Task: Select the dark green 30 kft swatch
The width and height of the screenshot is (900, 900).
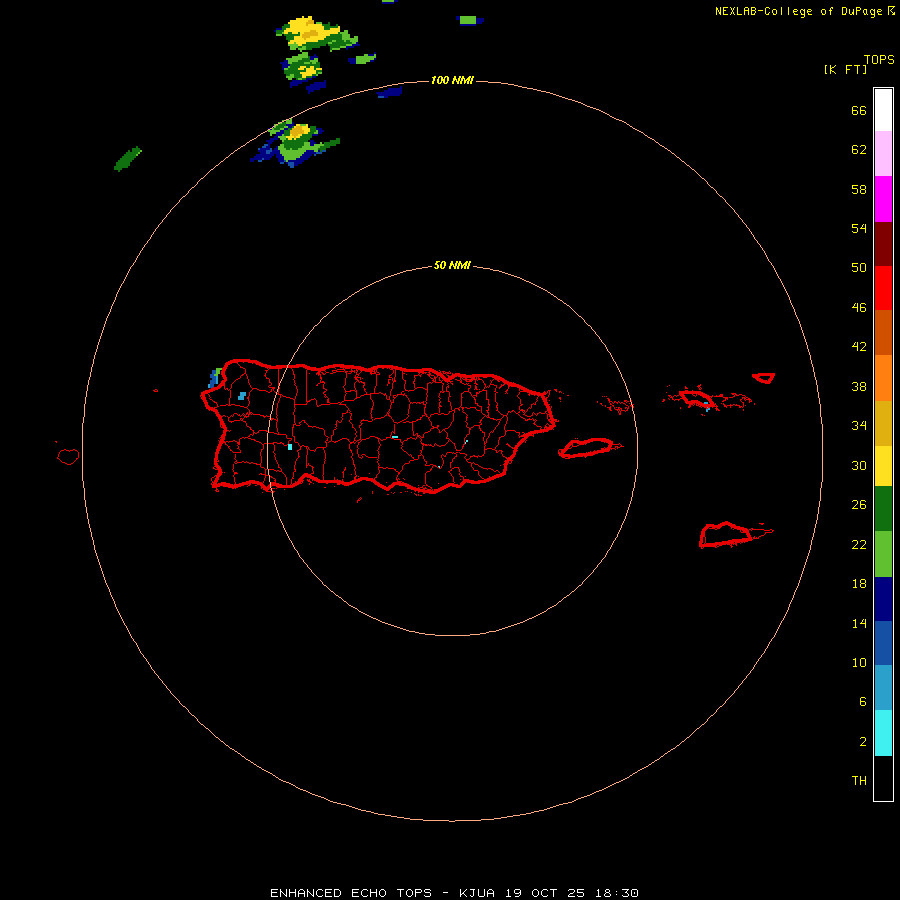Action: pyautogui.click(x=883, y=509)
